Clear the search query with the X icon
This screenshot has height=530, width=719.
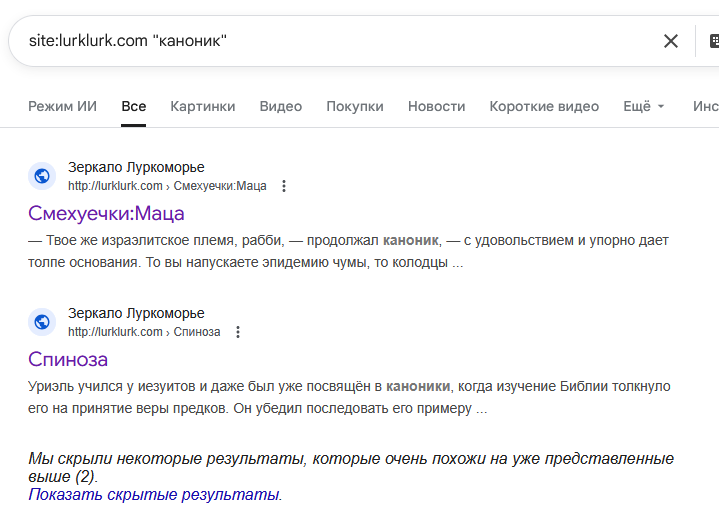670,41
